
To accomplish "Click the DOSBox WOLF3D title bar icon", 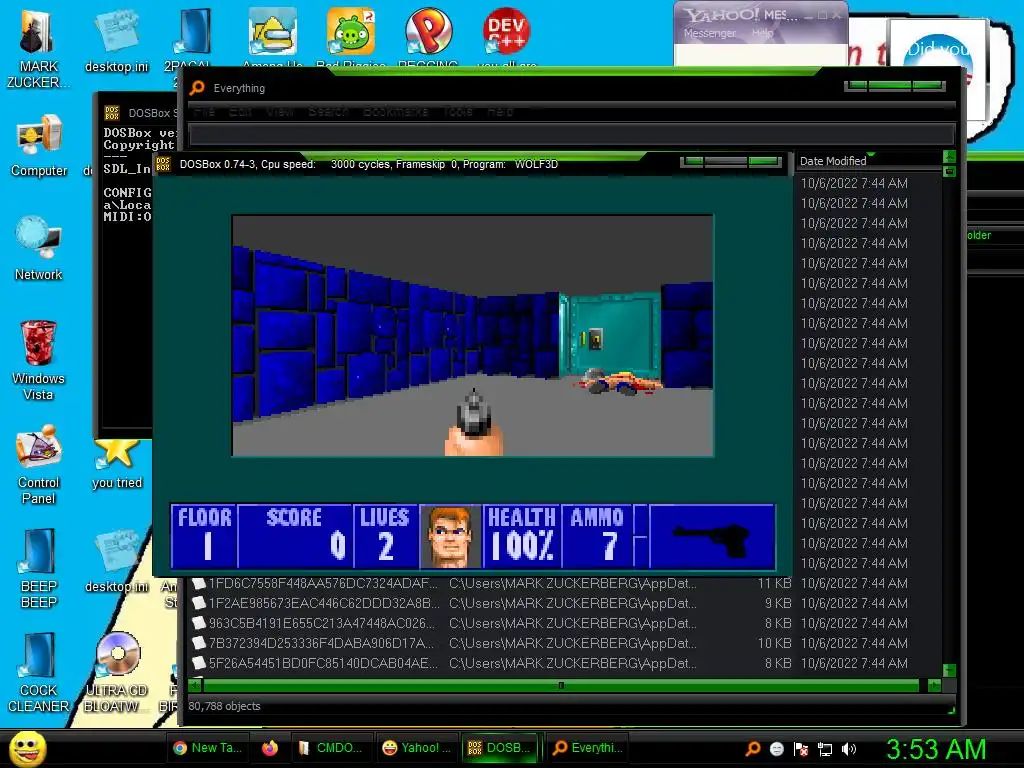I will (163, 164).
